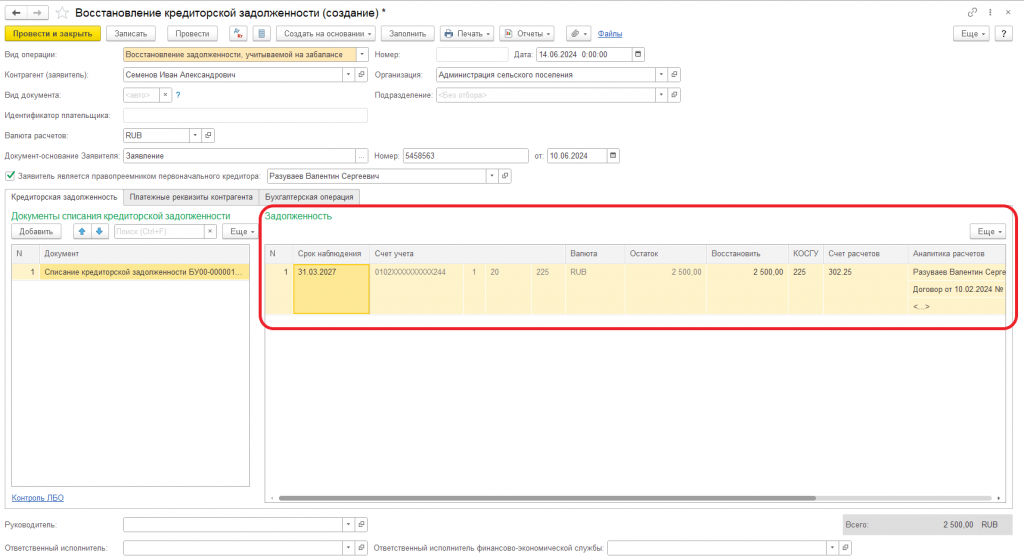Open calendar for the заявление date 10.06.2024

click(x=613, y=155)
